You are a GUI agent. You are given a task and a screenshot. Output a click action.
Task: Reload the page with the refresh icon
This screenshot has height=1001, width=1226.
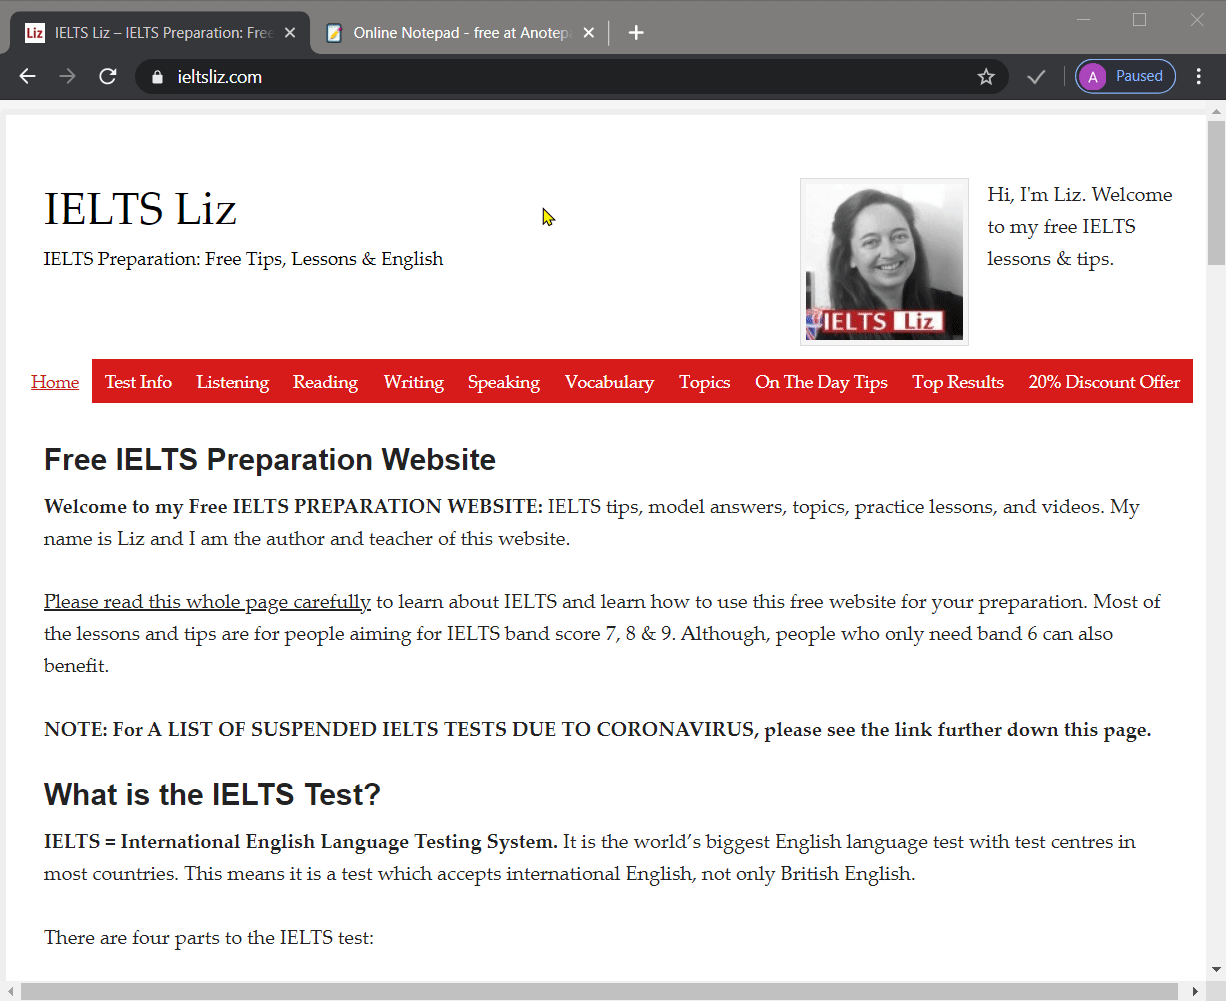(108, 77)
